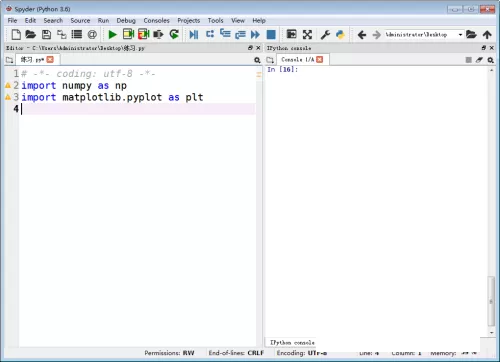Step return debug icon
Viewport: 500px width, 362px height.
(x=240, y=34)
